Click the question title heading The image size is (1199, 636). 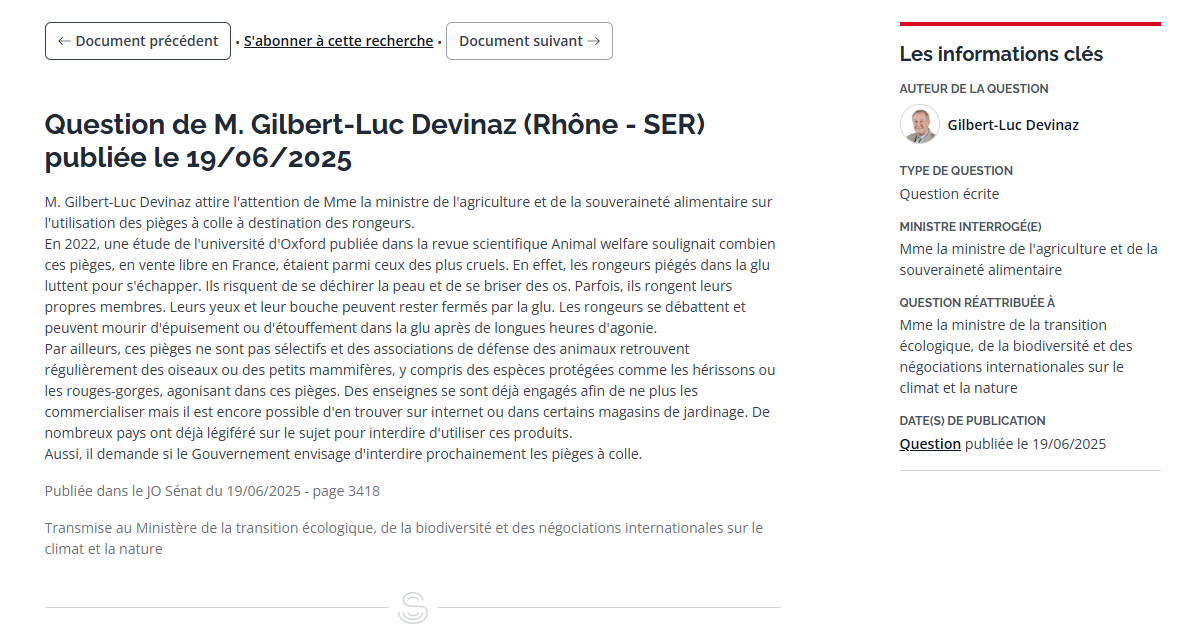tap(375, 141)
